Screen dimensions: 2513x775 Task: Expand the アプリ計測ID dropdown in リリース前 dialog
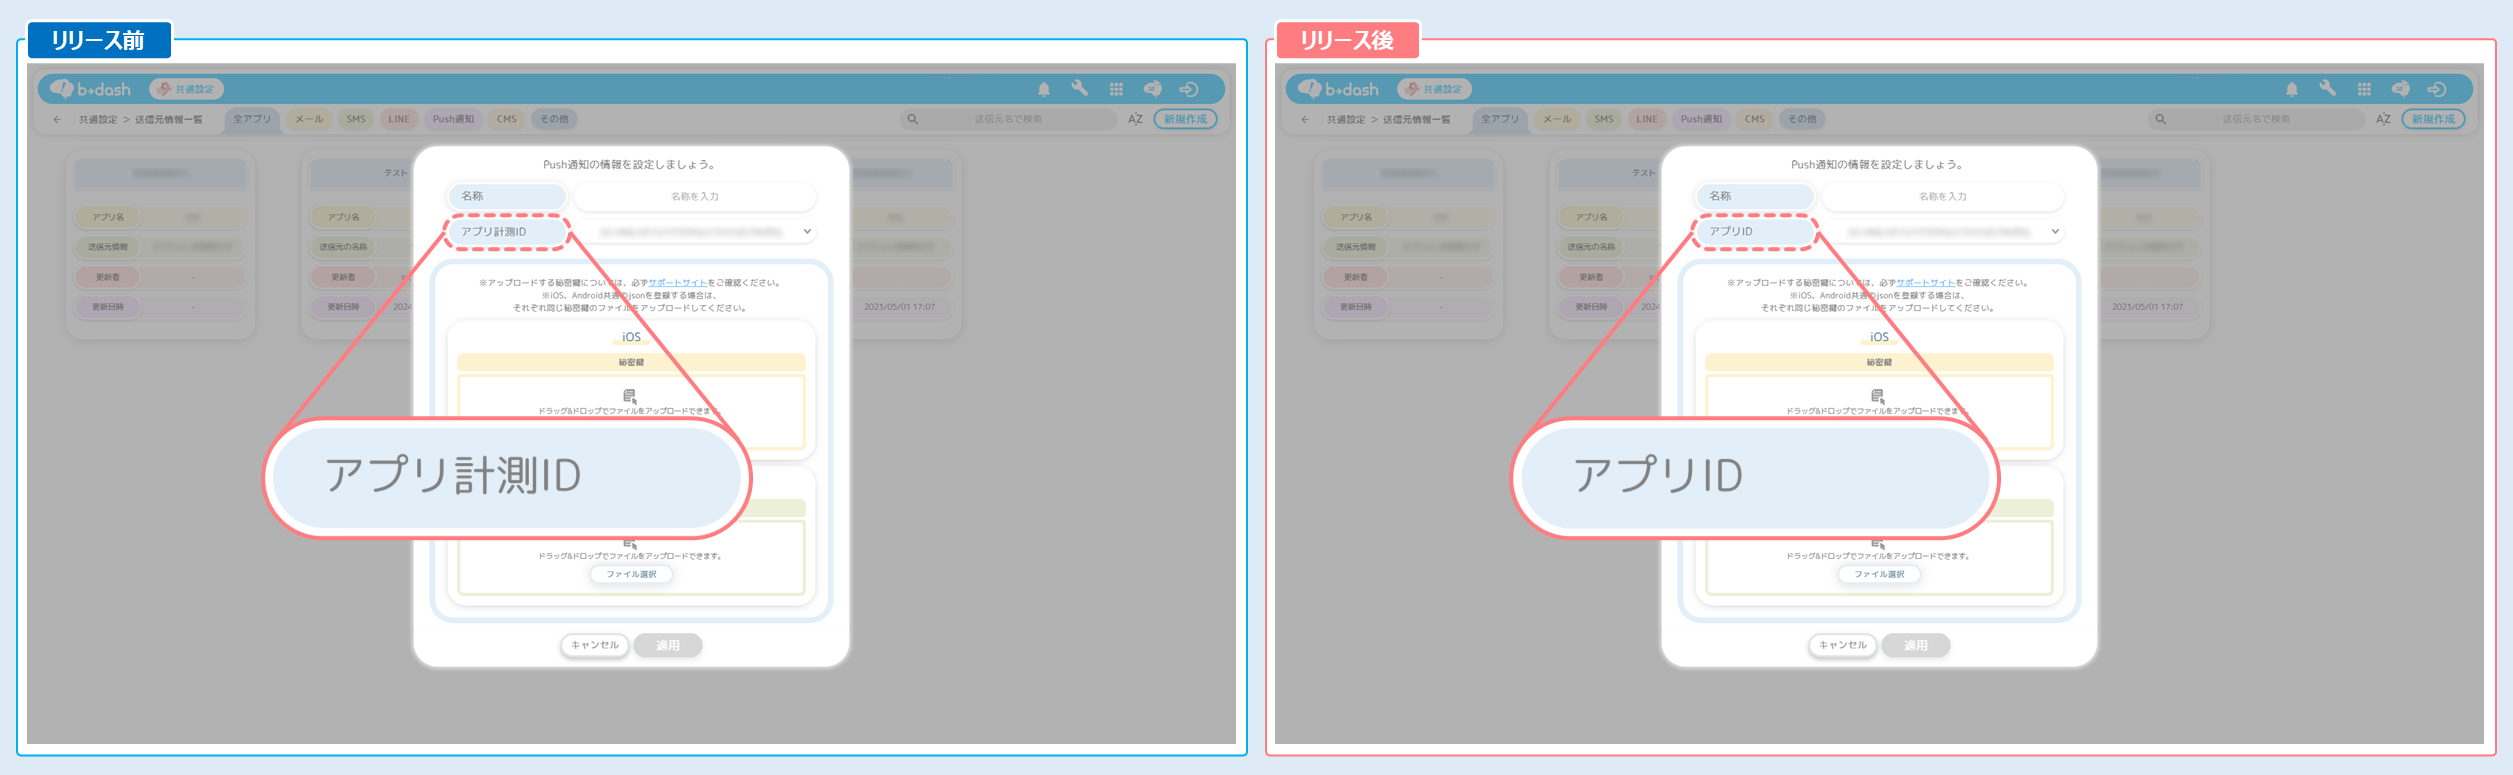(x=806, y=231)
